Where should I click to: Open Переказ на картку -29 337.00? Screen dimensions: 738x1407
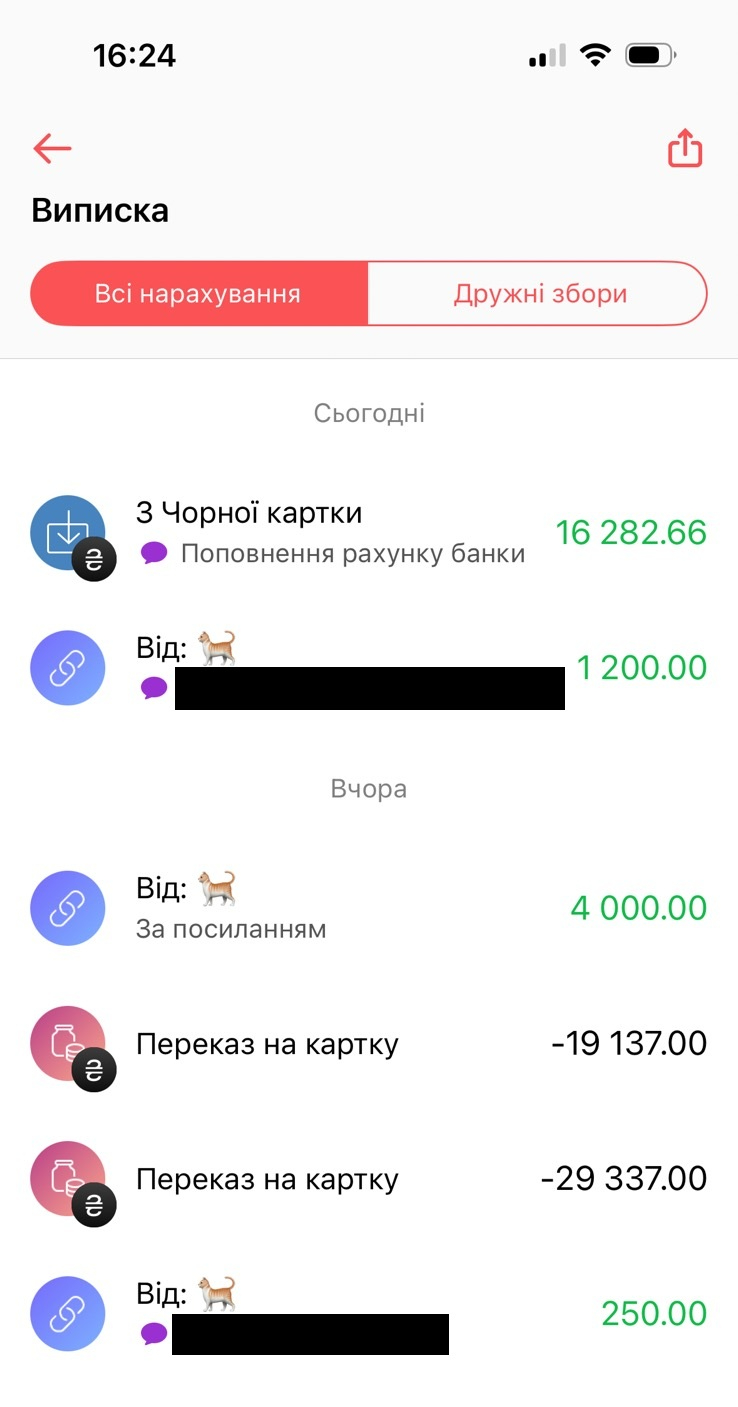[267, 1180]
